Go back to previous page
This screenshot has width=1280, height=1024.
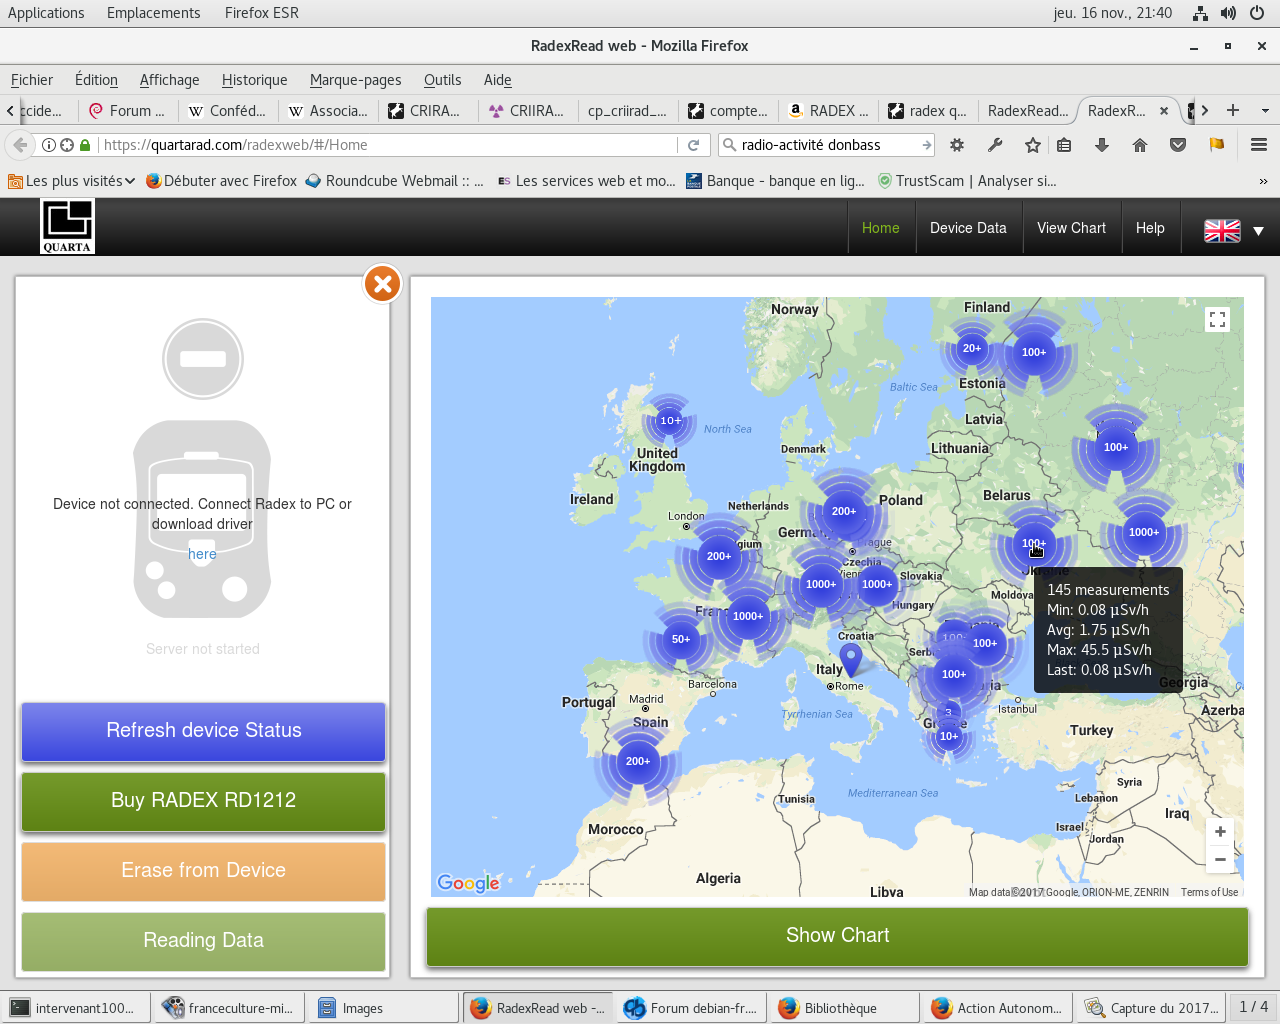coord(20,145)
